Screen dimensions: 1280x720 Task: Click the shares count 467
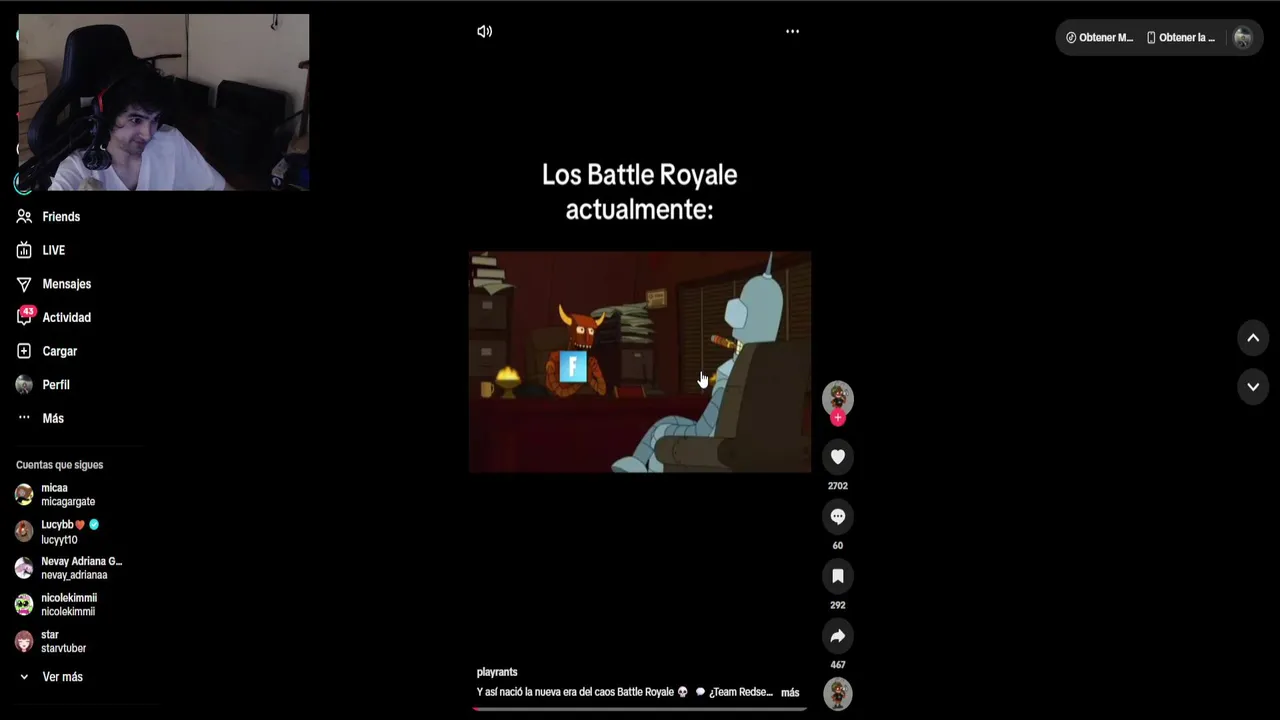point(838,665)
